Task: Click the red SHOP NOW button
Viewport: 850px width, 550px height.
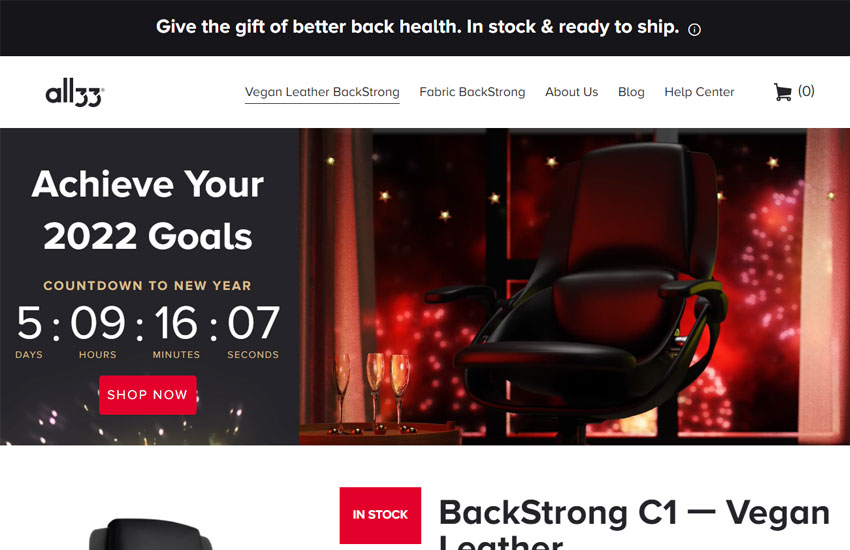Action: [x=147, y=394]
